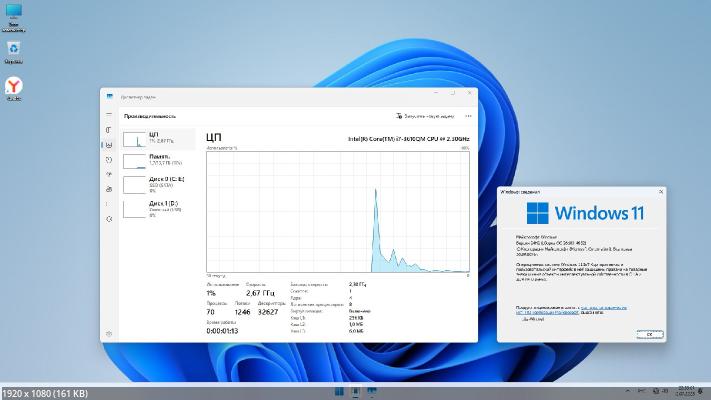The height and width of the screenshot is (400, 711).
Task: Open Task Manager settings gear
Action: (x=109, y=334)
